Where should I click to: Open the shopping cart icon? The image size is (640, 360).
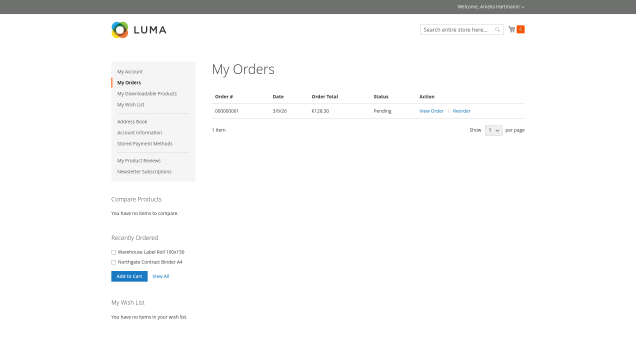[511, 29]
